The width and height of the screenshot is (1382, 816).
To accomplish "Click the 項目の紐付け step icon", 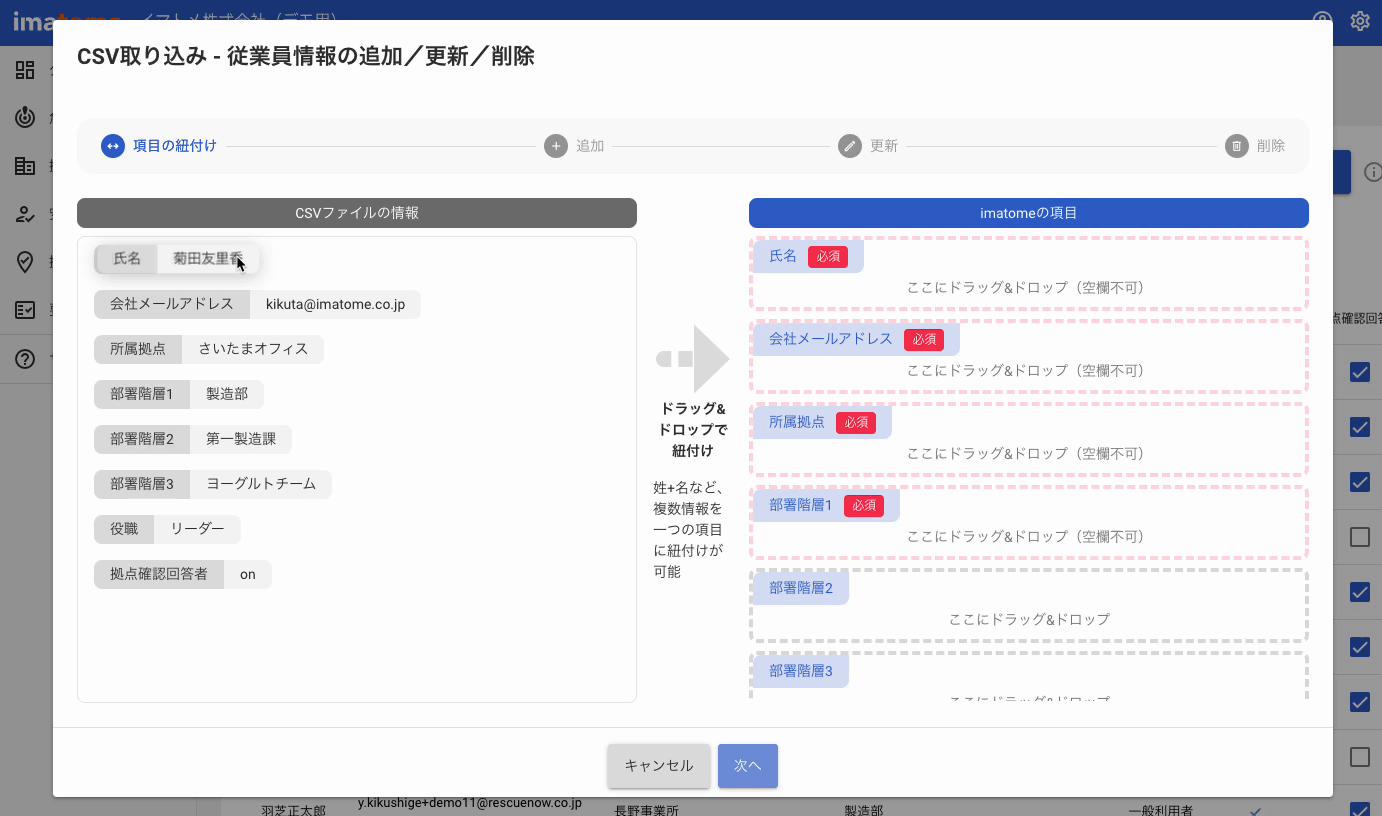I will (x=113, y=146).
